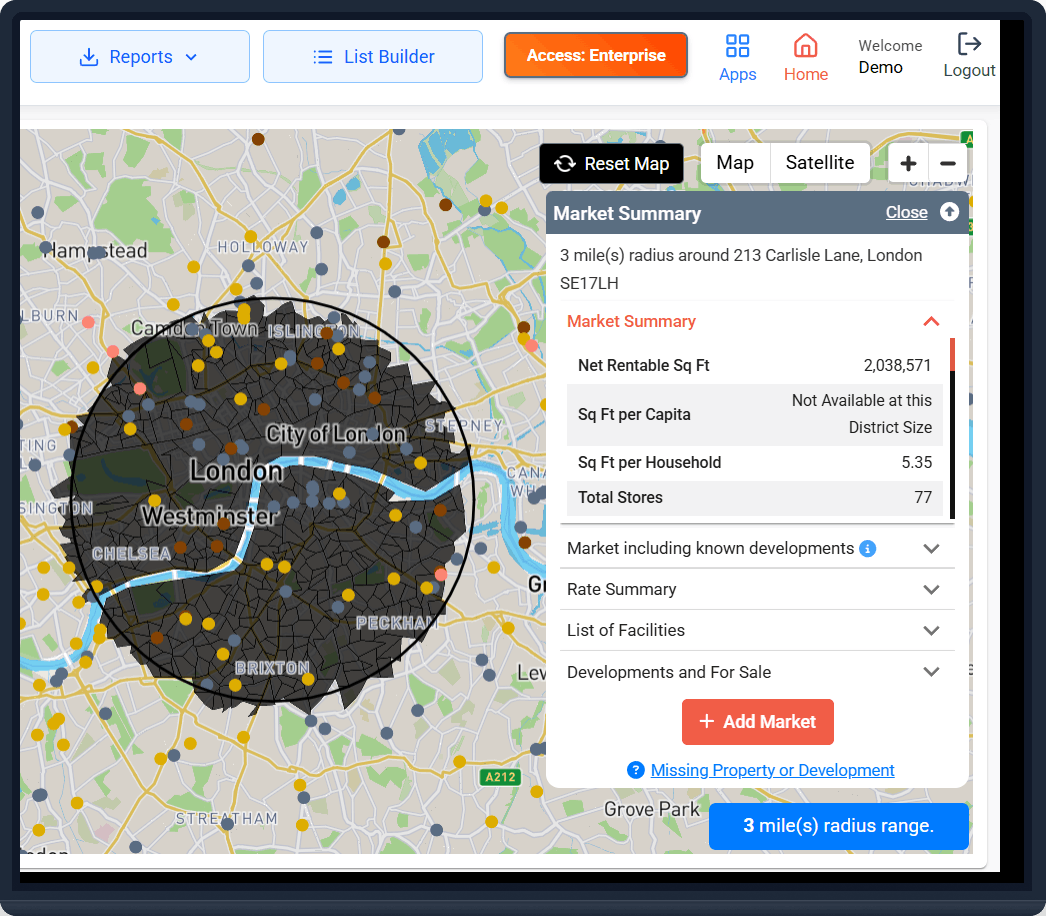Close the Market Summary panel
The height and width of the screenshot is (916, 1046).
[x=906, y=212]
